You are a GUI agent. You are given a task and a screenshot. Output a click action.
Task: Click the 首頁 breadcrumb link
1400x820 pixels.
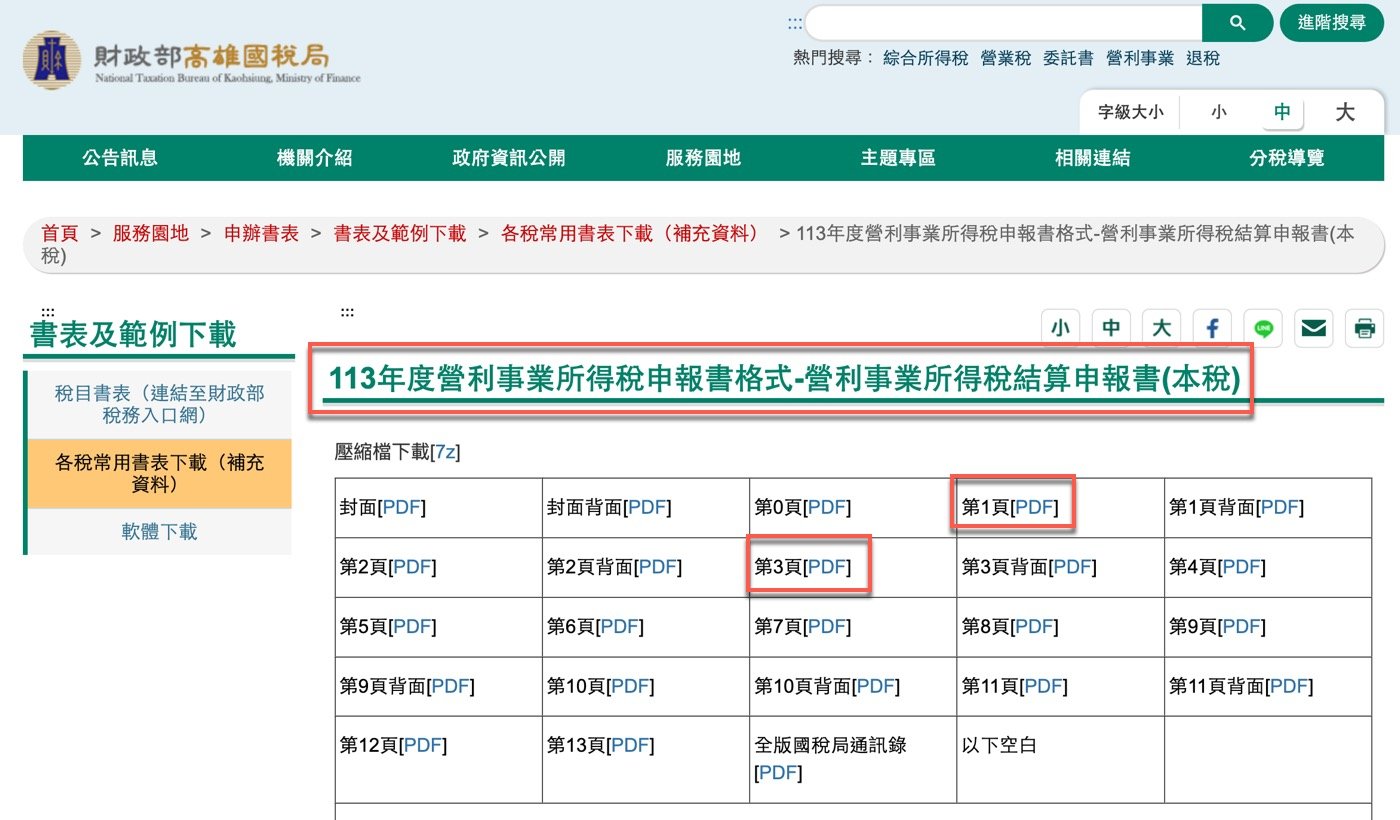click(x=57, y=234)
